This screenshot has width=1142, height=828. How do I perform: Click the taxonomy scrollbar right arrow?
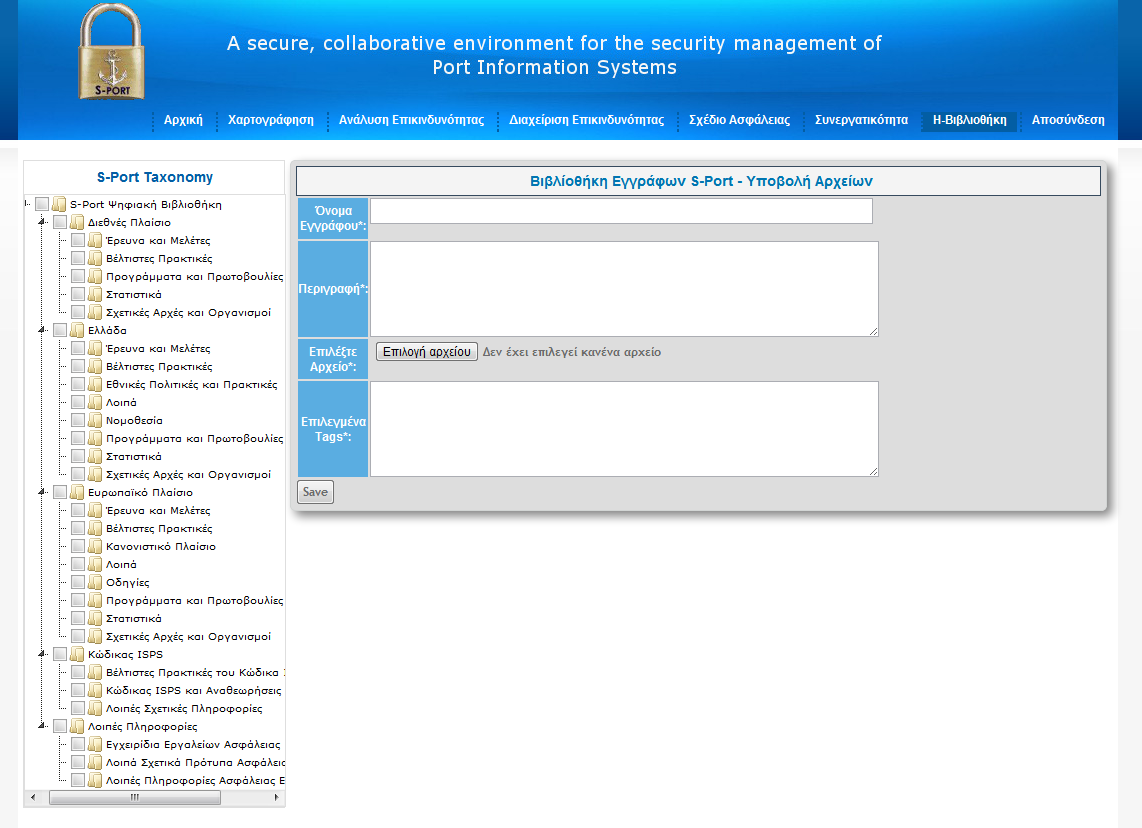pyautogui.click(x=277, y=797)
